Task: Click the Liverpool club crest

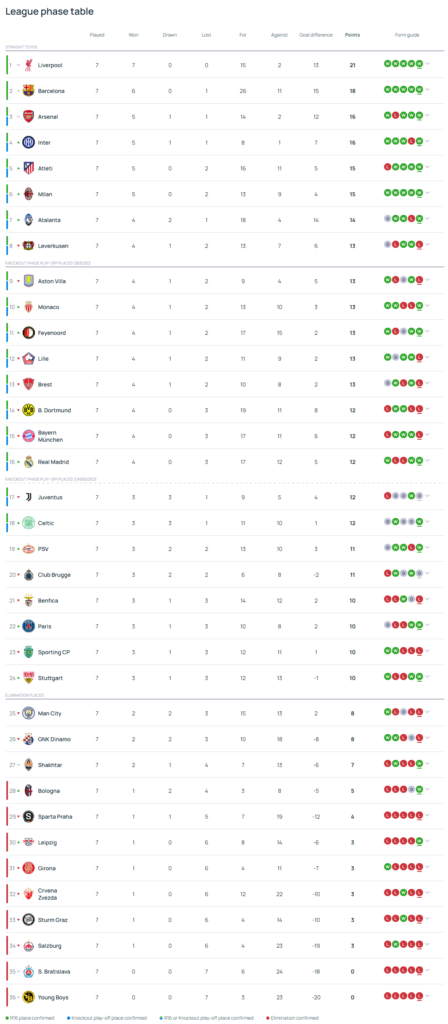Action: pos(28,65)
